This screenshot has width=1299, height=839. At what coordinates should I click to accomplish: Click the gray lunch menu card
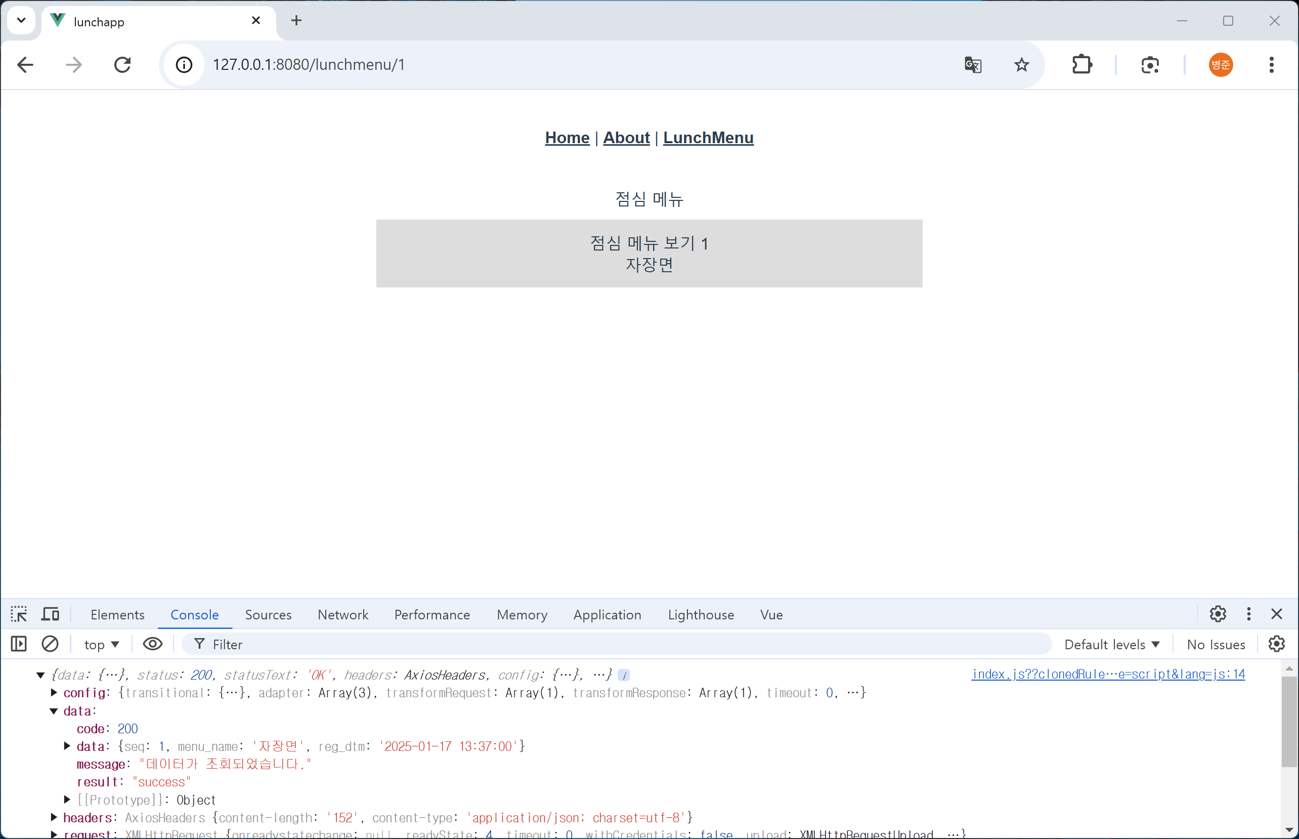click(649, 254)
